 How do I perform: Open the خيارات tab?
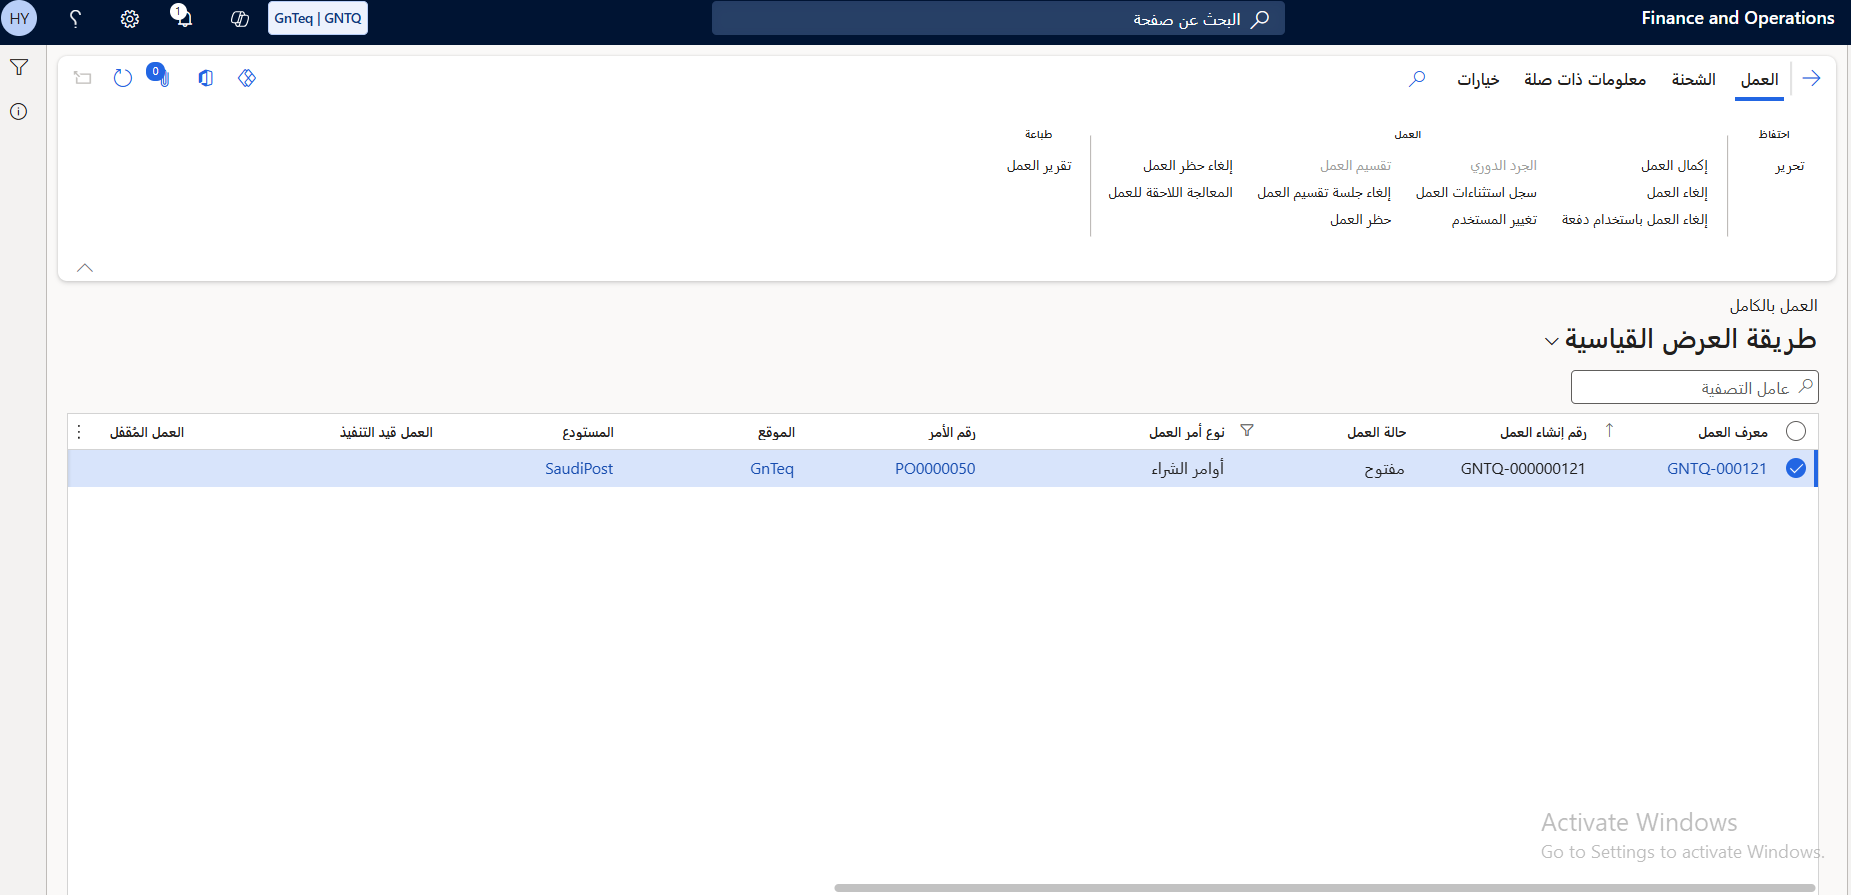pos(1478,80)
